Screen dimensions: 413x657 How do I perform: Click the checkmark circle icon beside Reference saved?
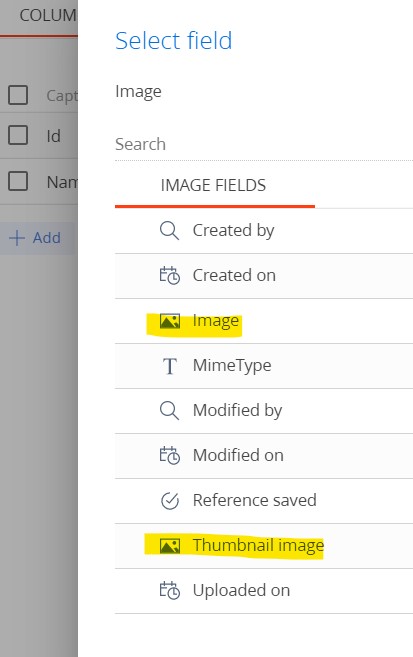pos(170,500)
